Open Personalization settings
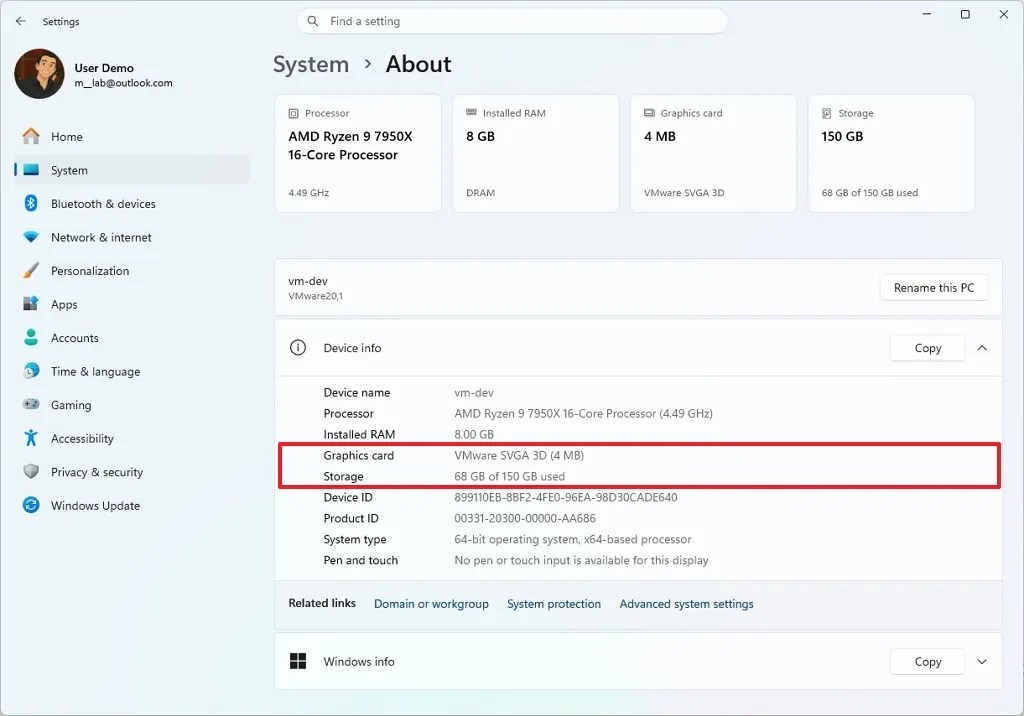1024x716 pixels. [90, 270]
